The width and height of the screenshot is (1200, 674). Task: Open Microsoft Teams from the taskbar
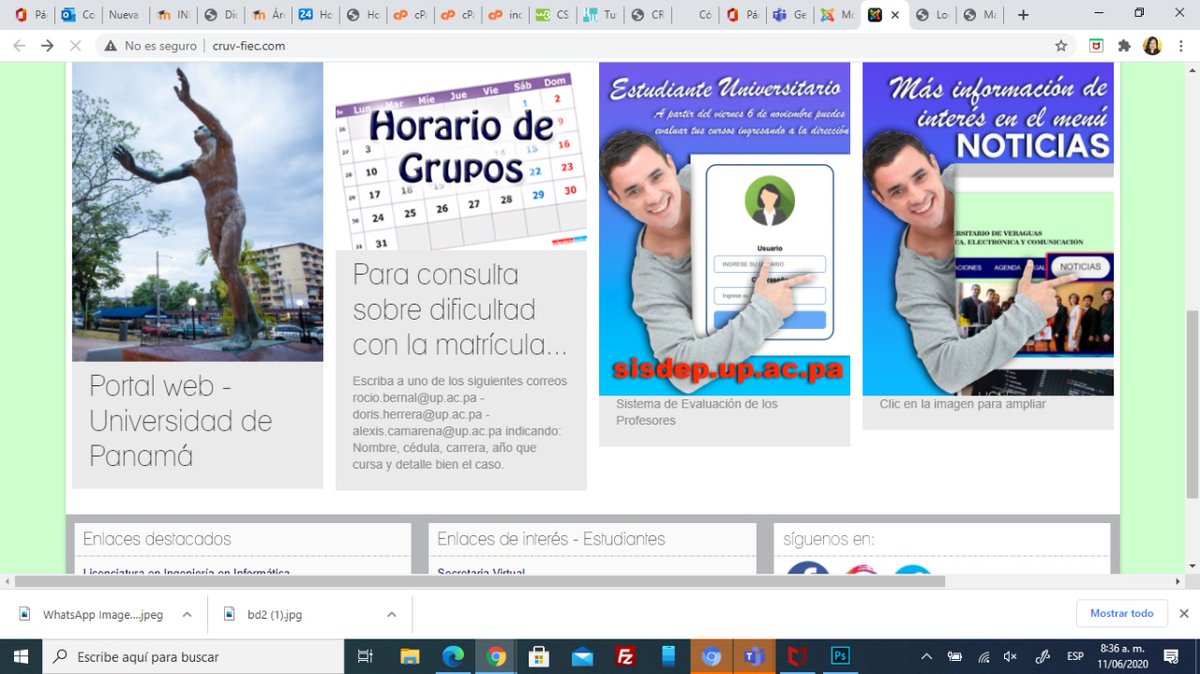pyautogui.click(x=753, y=657)
